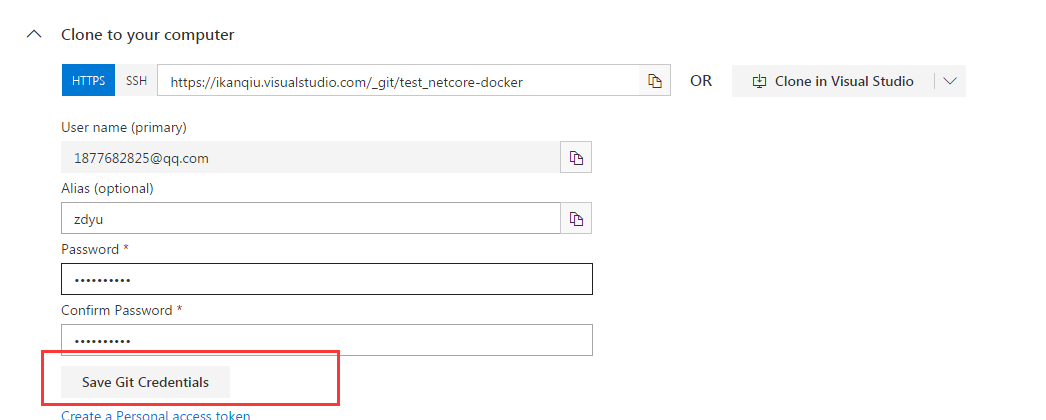1046x420 pixels.
Task: Save Git Credentials
Action: (x=145, y=382)
